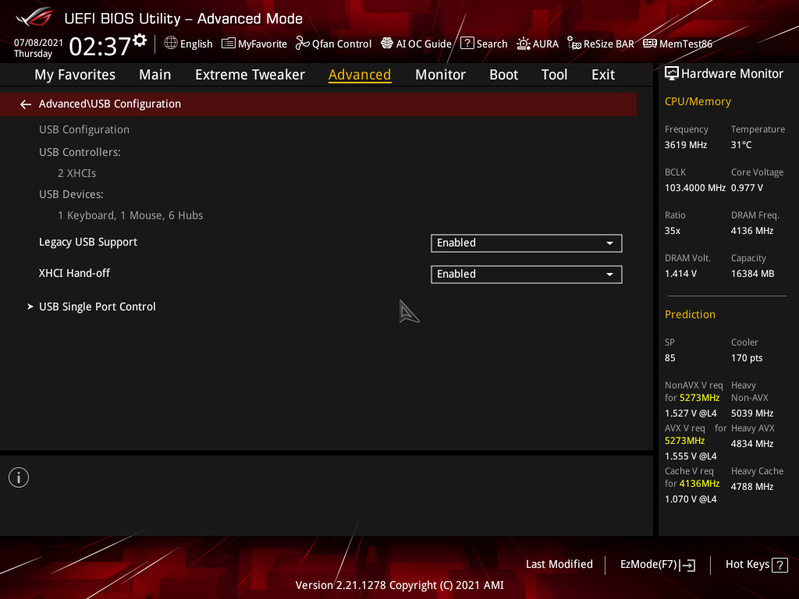This screenshot has width=799, height=599.
Task: Open Qfan Control fan icon
Action: click(302, 43)
